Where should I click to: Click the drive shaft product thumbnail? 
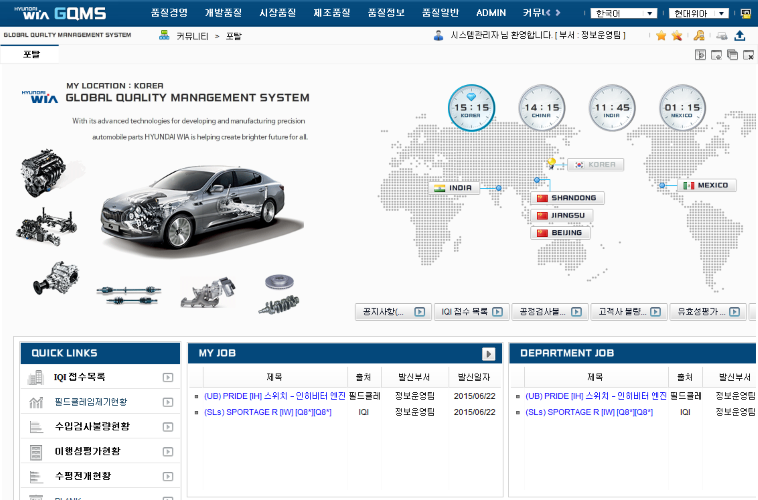click(x=129, y=295)
